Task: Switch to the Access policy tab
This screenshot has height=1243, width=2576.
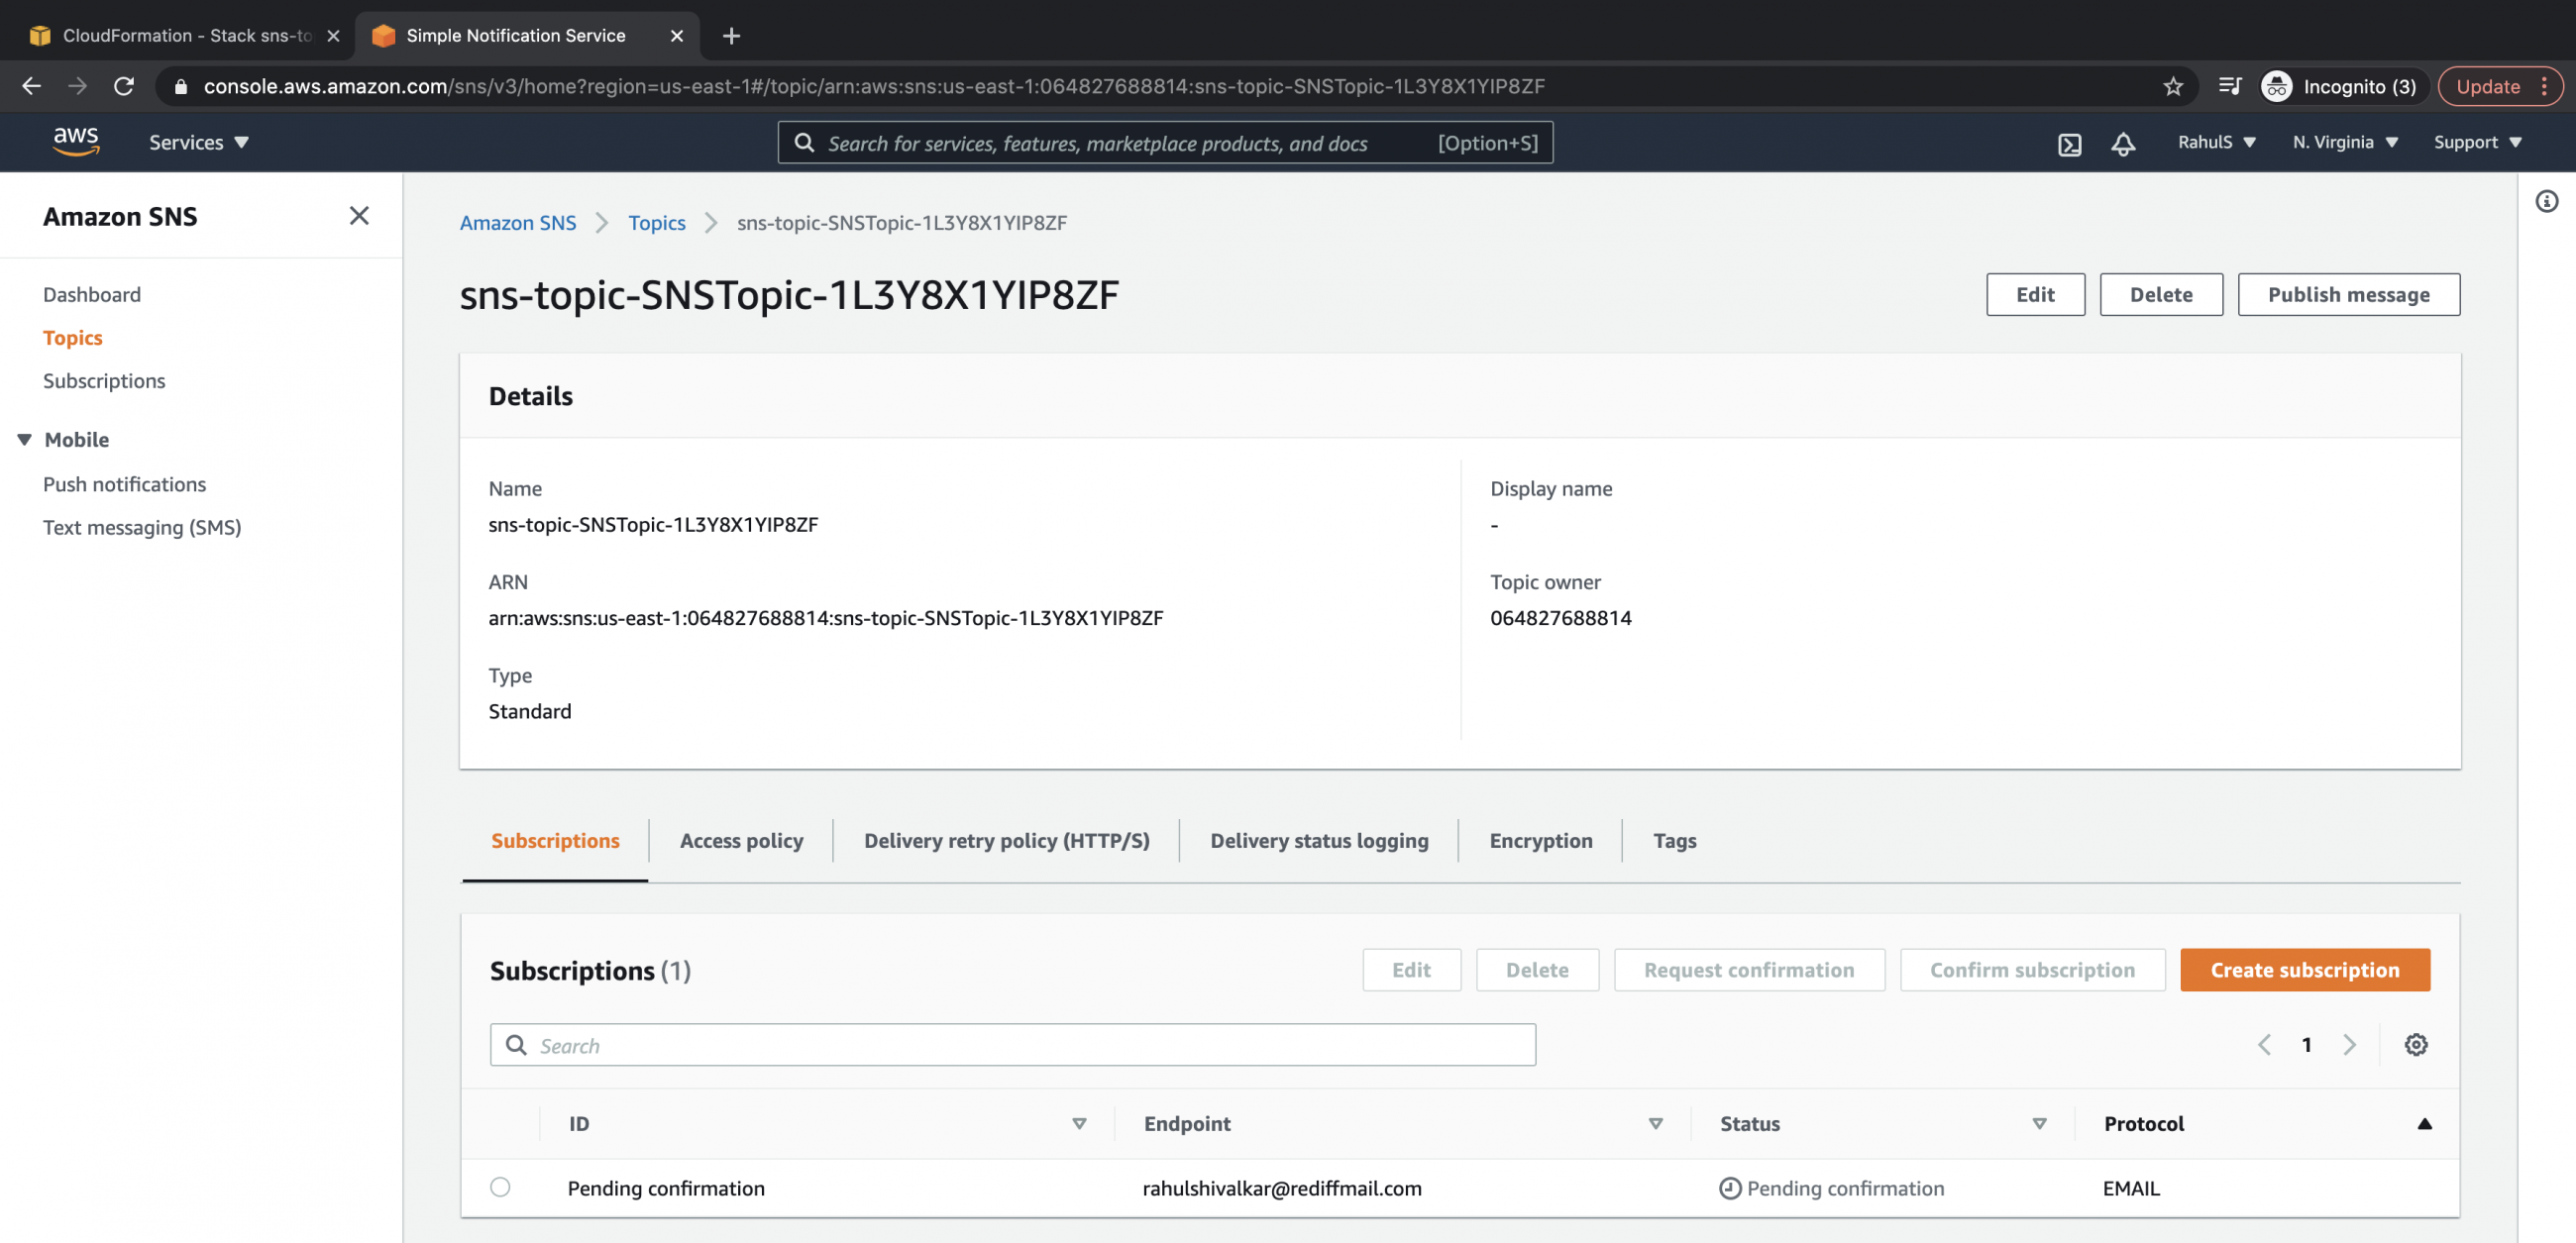Action: 741,840
